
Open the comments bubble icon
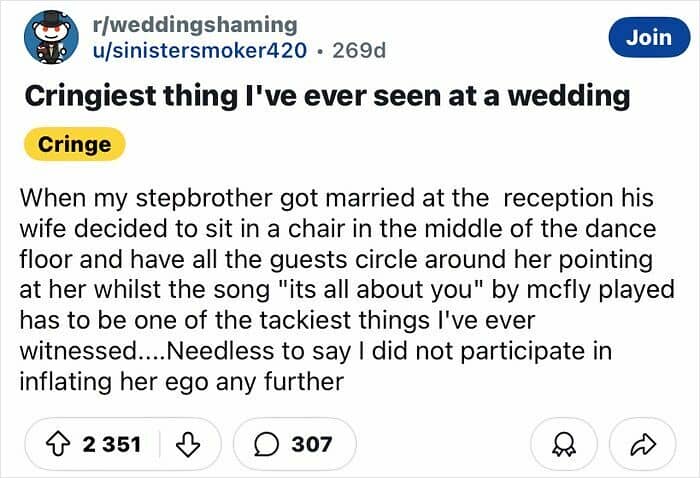[267, 445]
